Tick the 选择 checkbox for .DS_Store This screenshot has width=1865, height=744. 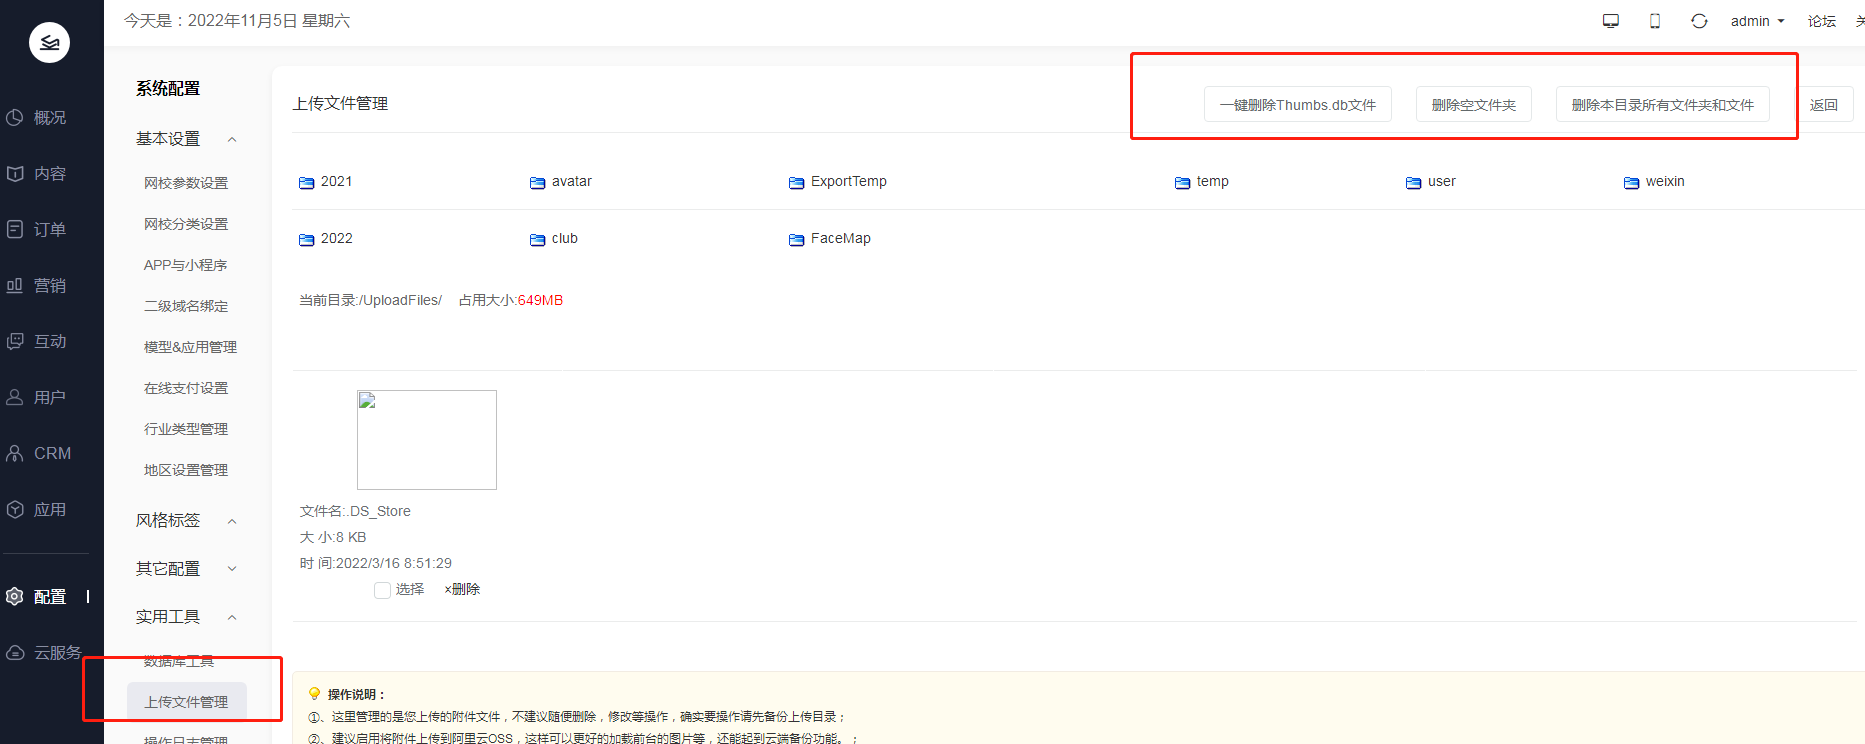(x=382, y=590)
